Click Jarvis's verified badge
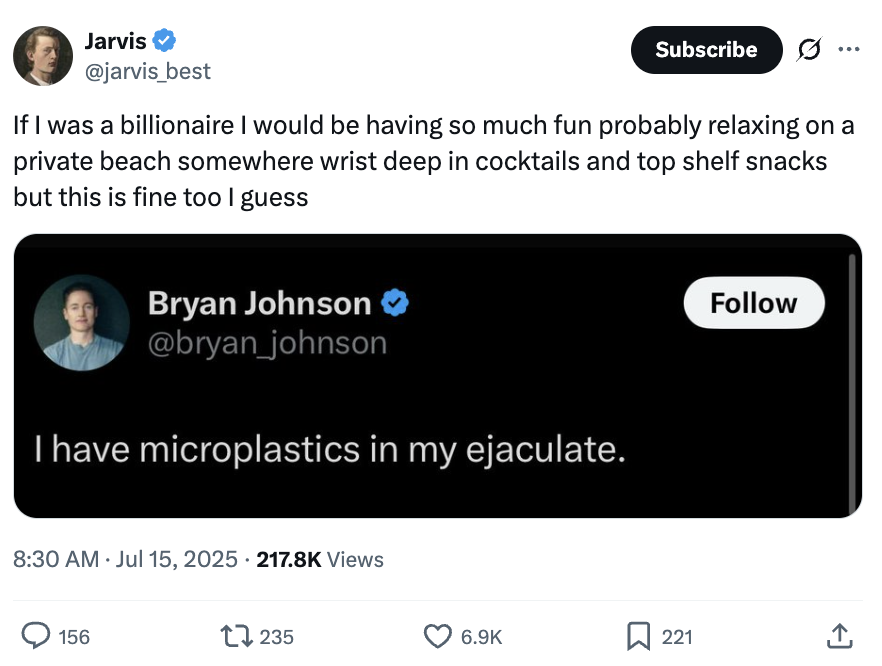Image resolution: width=882 pixels, height=666 pixels. [x=164, y=41]
